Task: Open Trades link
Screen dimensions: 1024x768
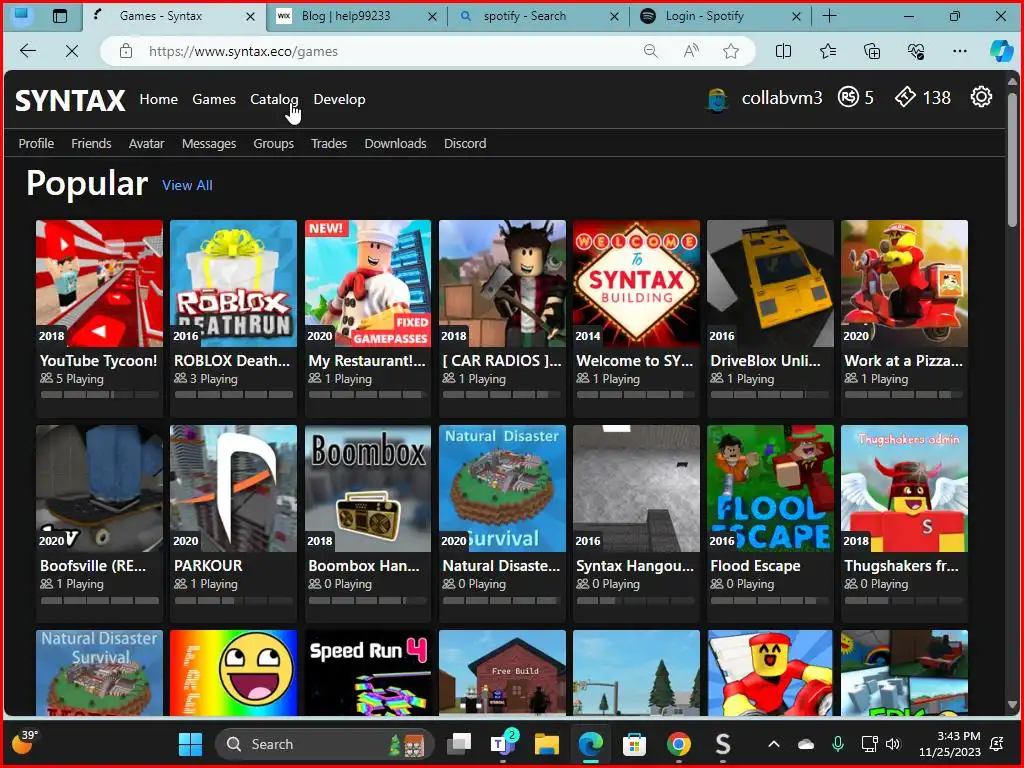Action: 328,143
